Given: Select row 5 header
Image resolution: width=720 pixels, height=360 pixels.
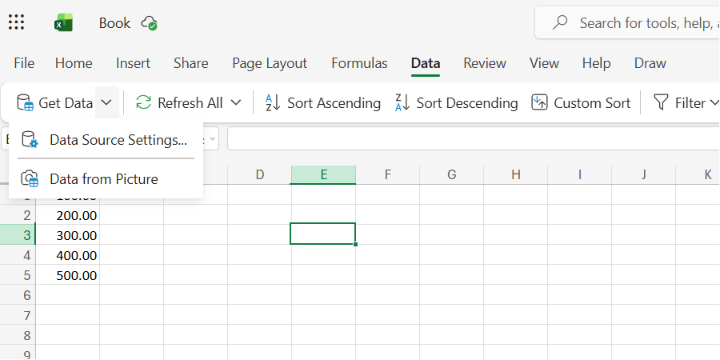Looking at the screenshot, I should pyautogui.click(x=18, y=275).
